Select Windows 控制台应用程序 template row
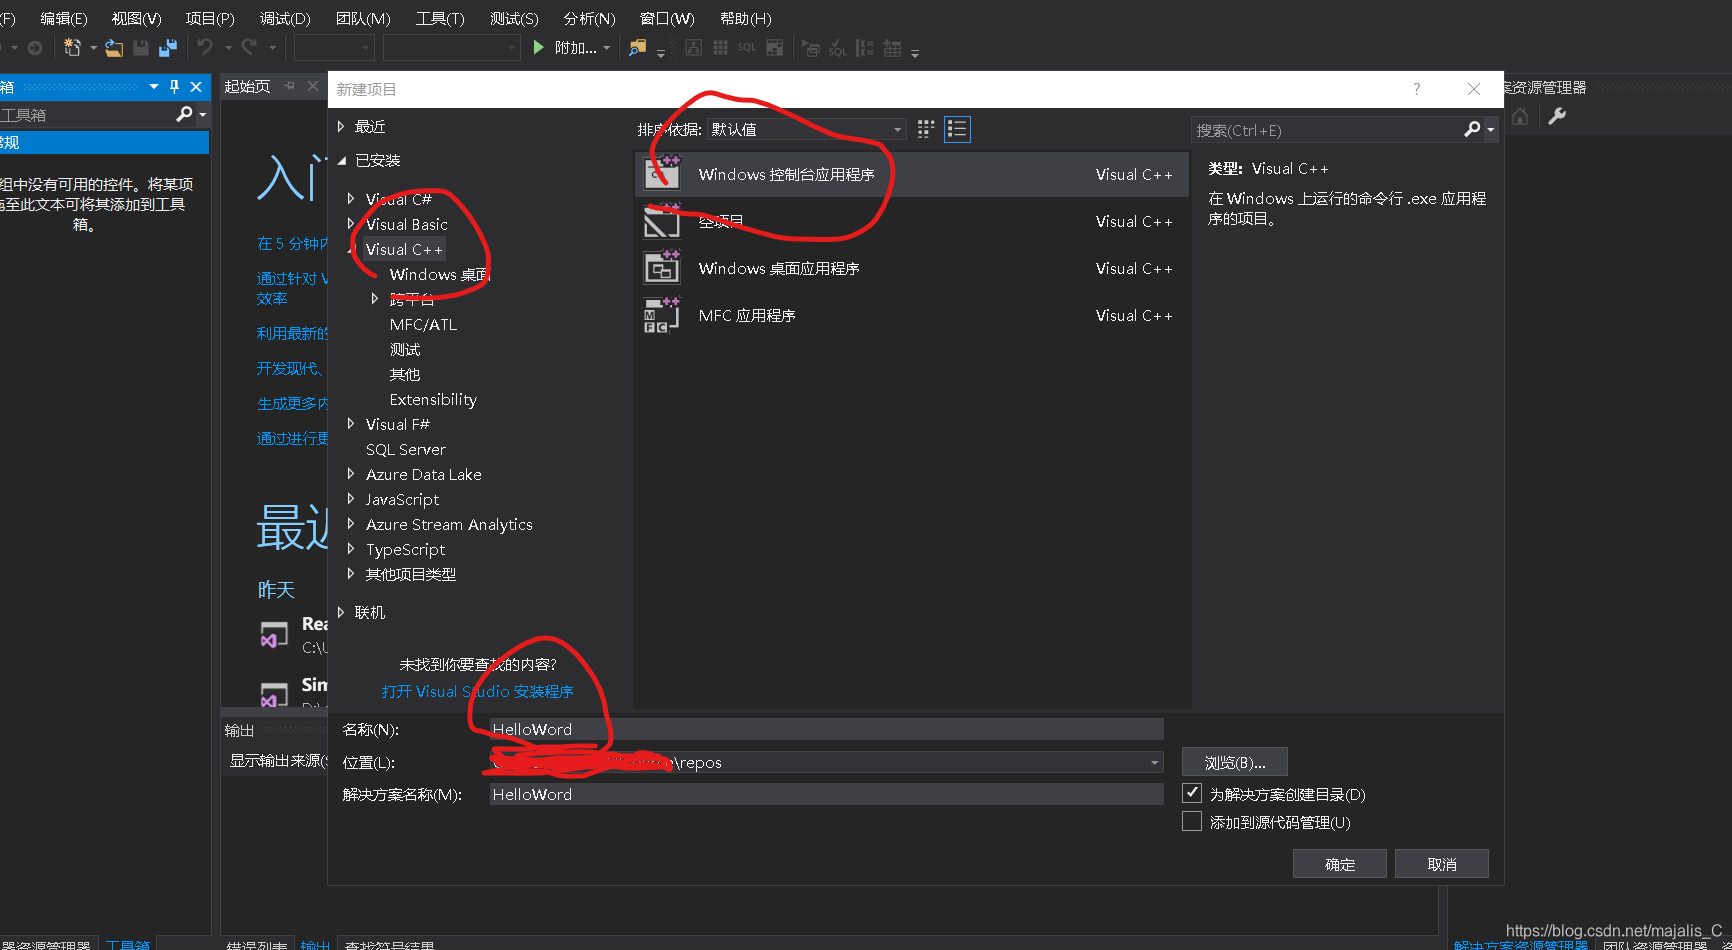The image size is (1732, 950). pyautogui.click(x=911, y=174)
